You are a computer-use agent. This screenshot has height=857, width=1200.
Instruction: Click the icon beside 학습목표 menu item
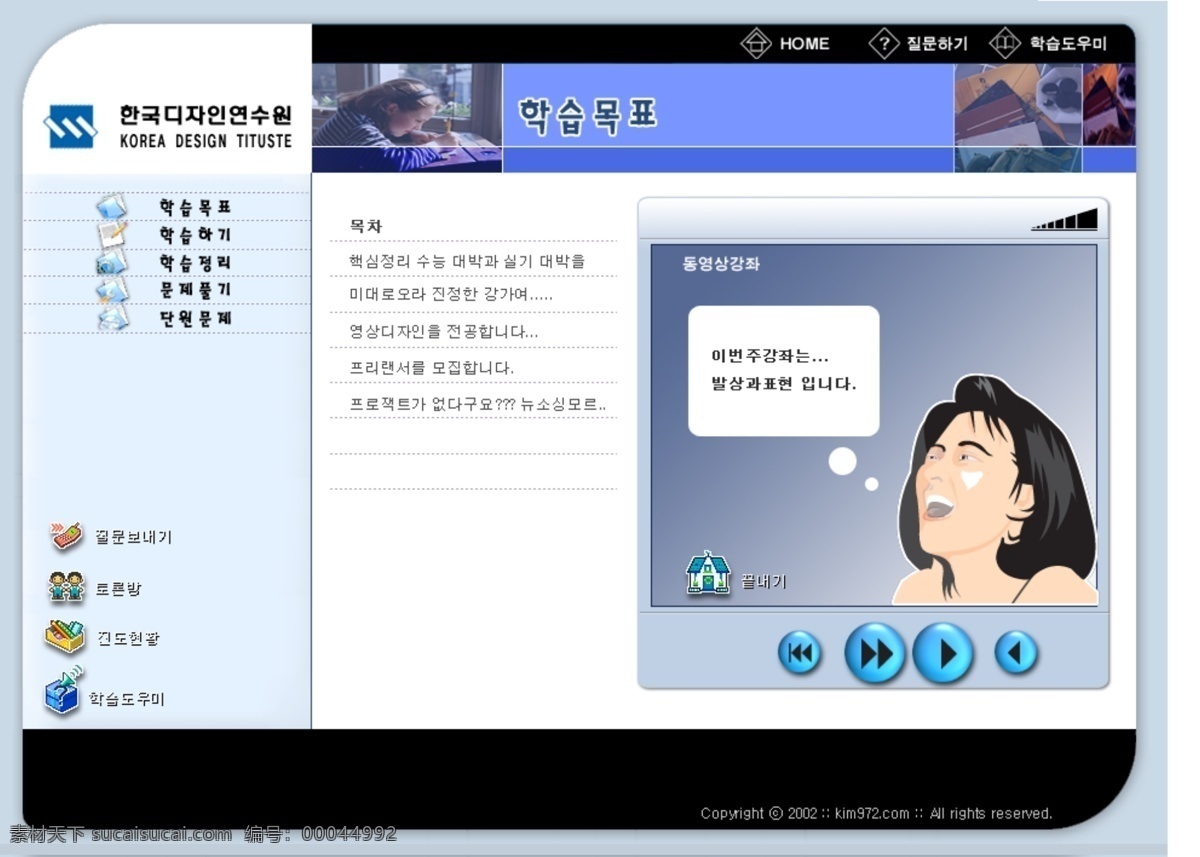pos(111,207)
